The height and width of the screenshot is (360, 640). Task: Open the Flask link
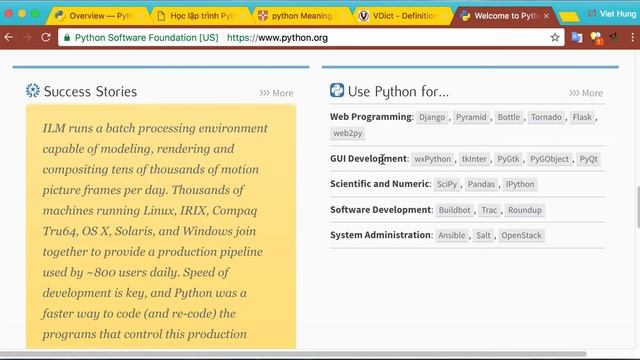pos(582,117)
